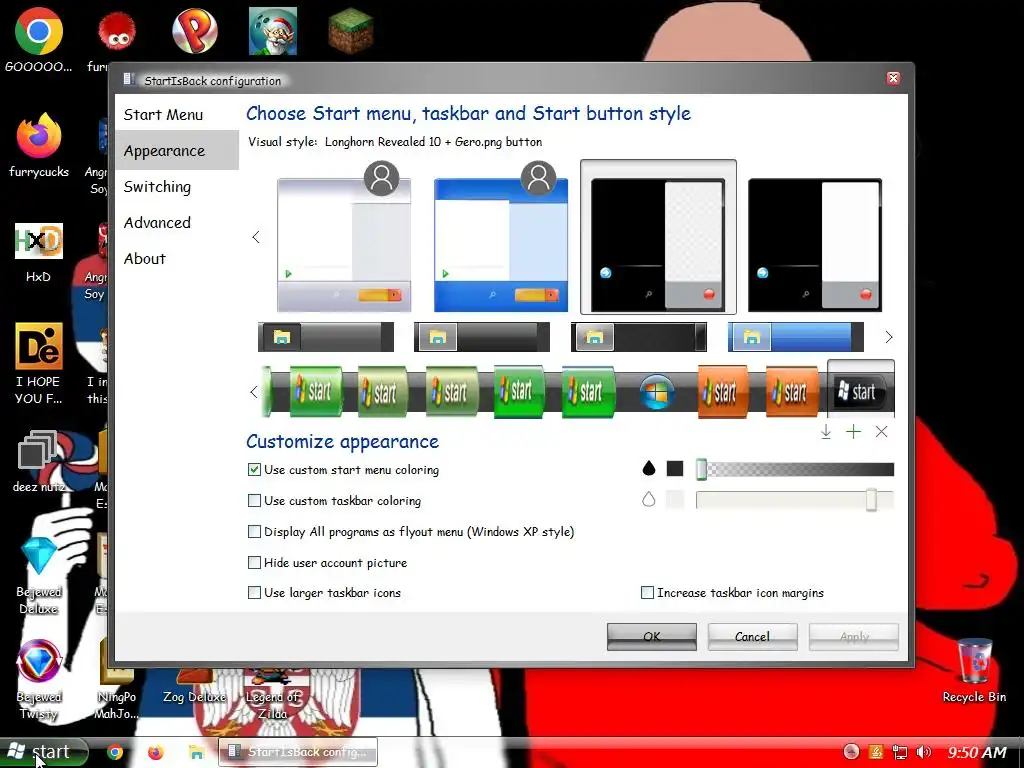Click the taskbar color droplet icon
This screenshot has height=768, width=1024.
click(648, 500)
